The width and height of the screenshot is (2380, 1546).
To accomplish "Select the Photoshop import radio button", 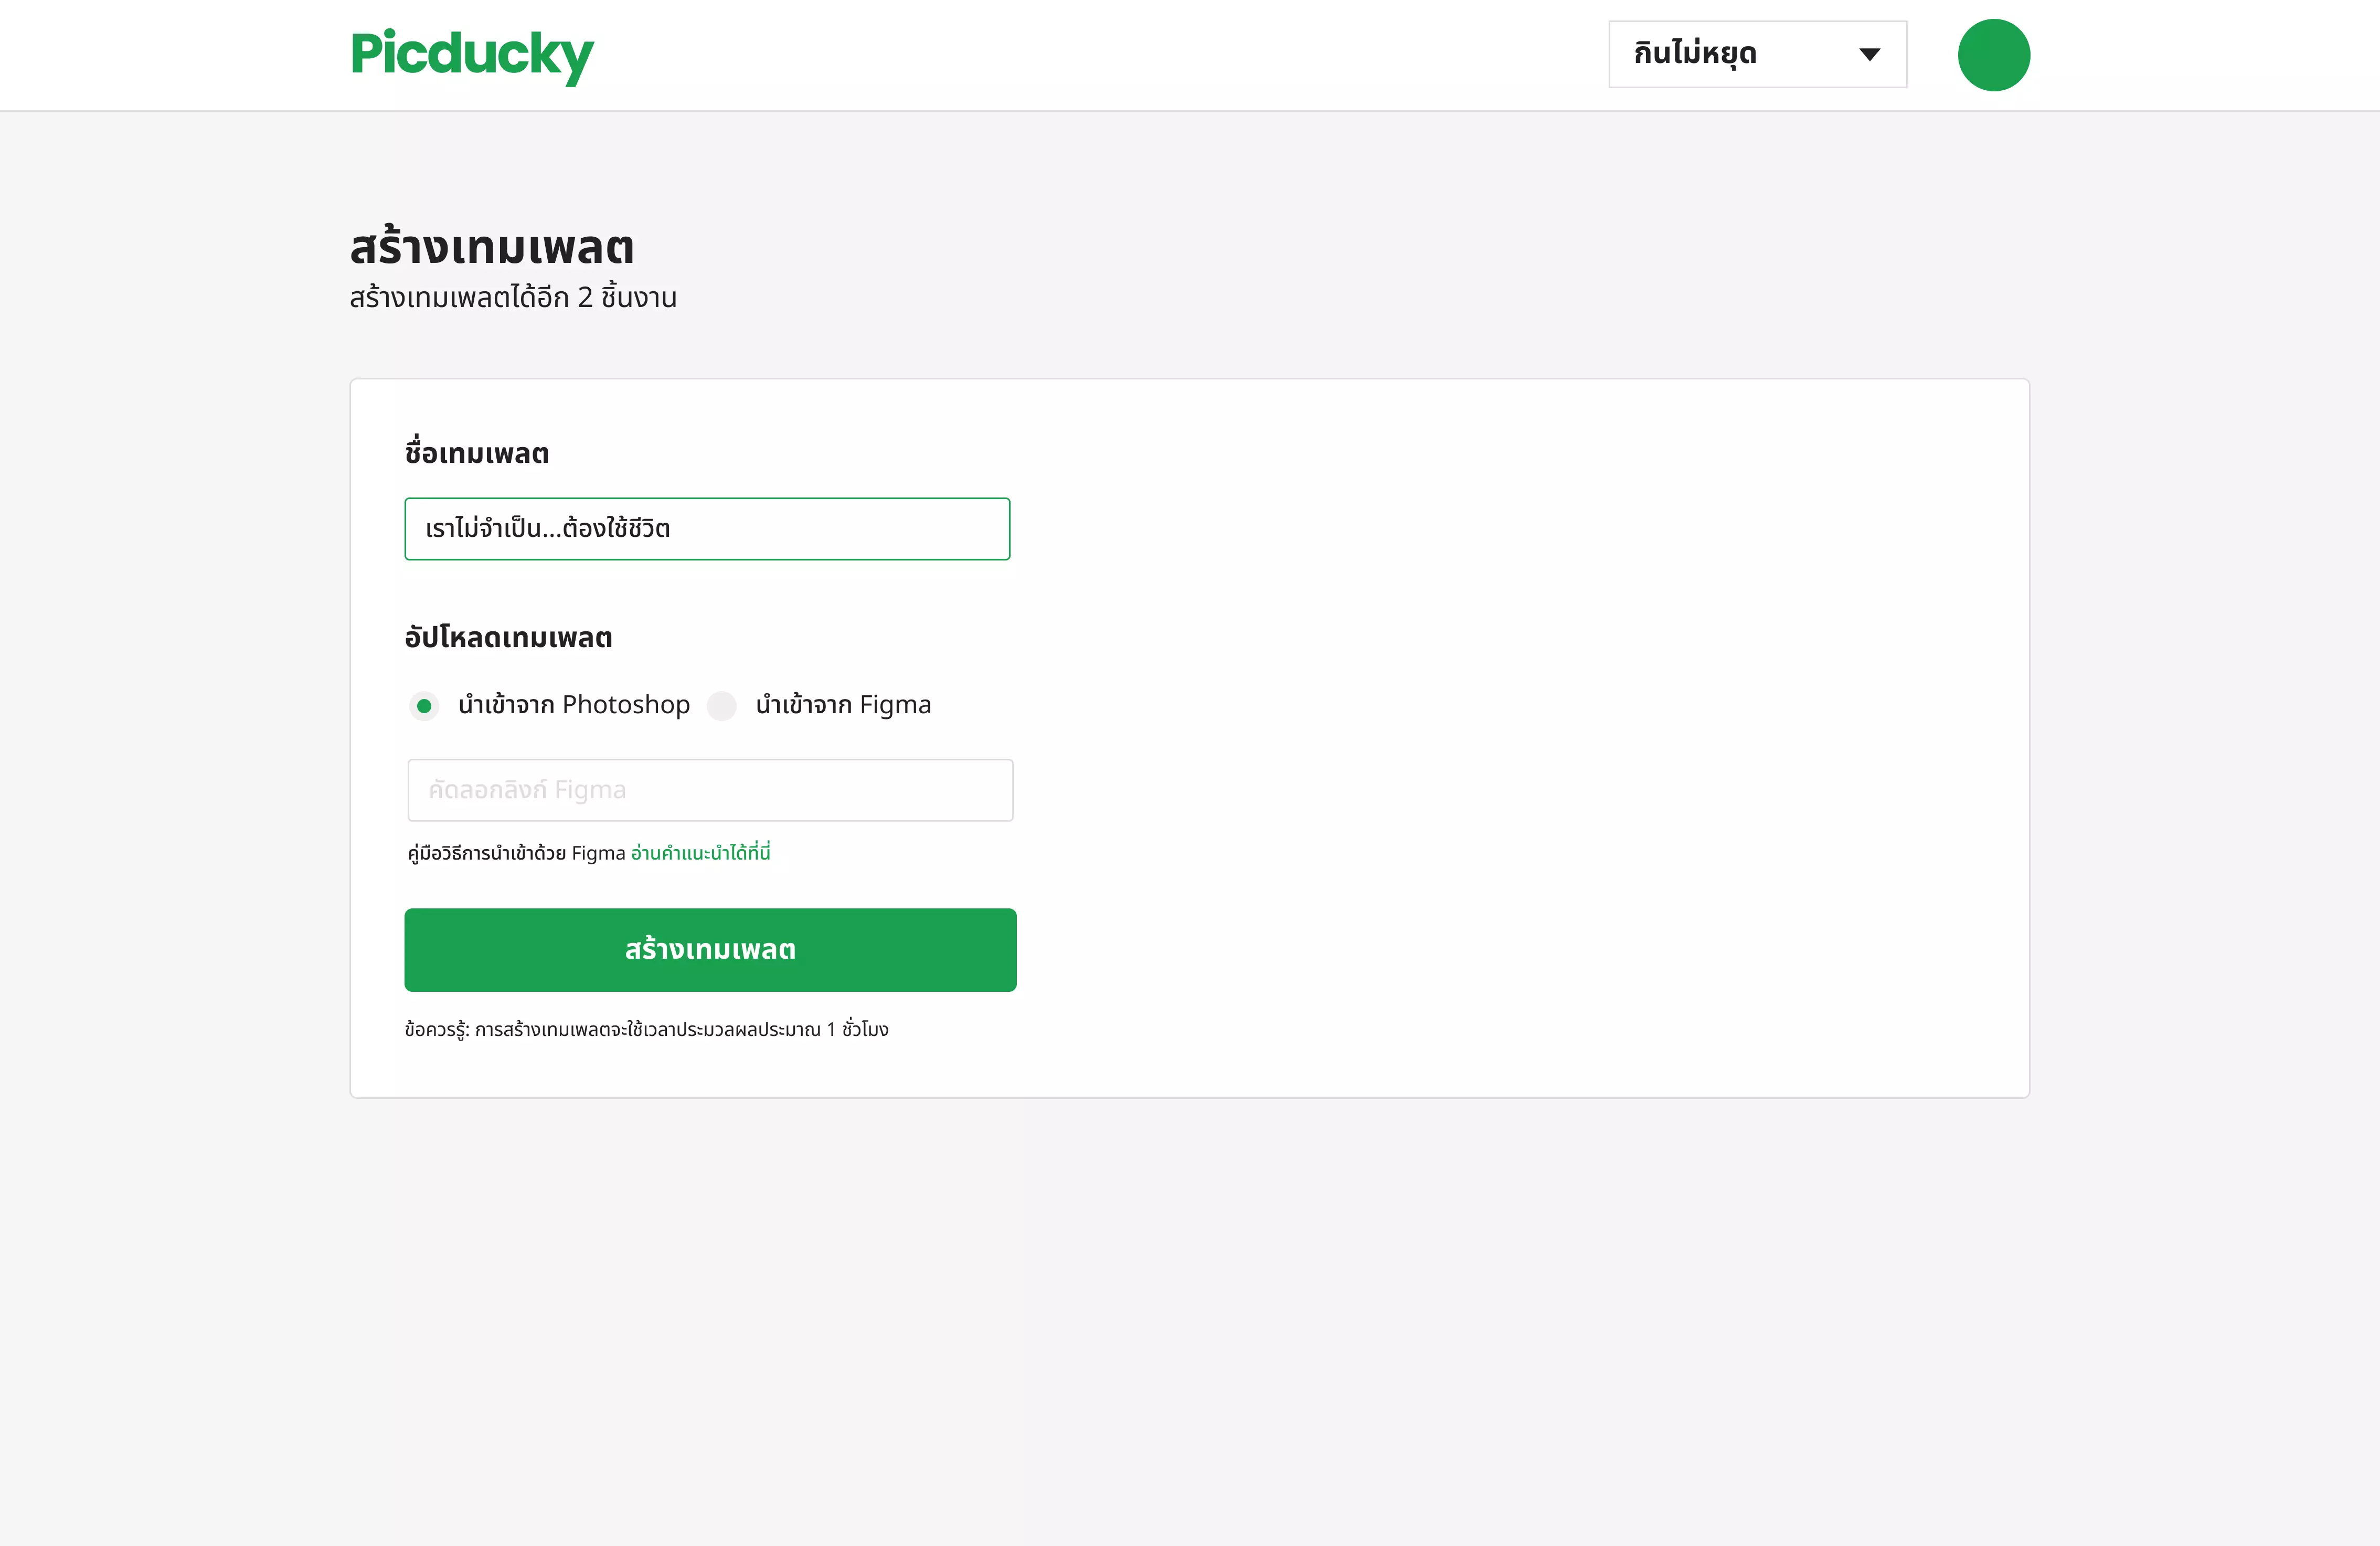I will (424, 706).
